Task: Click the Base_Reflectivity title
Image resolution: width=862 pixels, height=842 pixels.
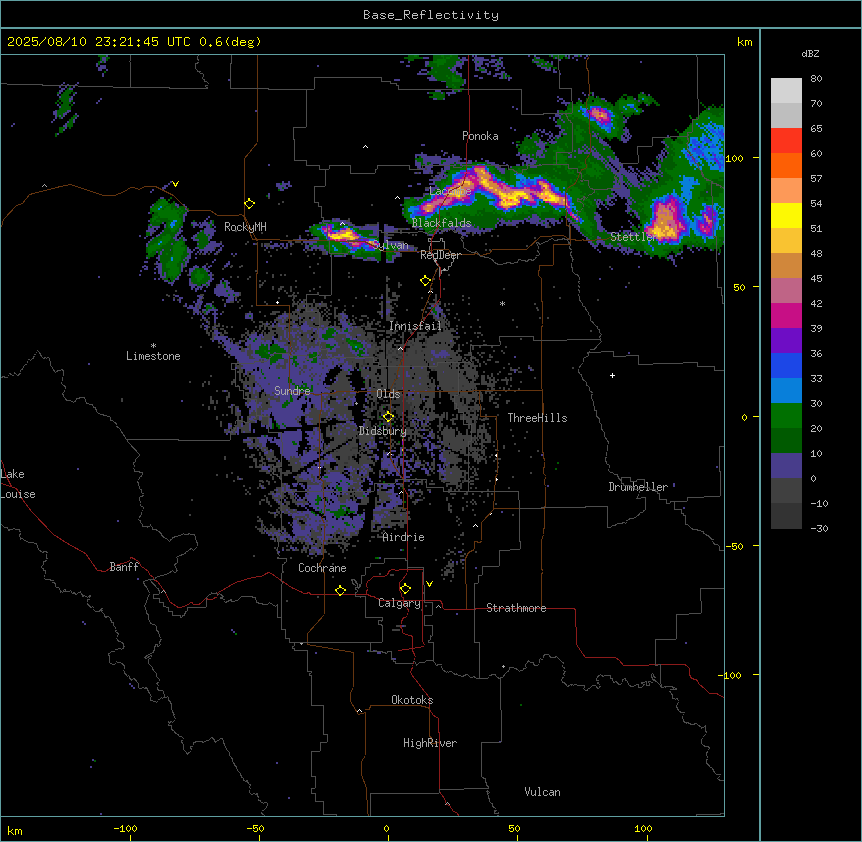Action: coord(431,15)
